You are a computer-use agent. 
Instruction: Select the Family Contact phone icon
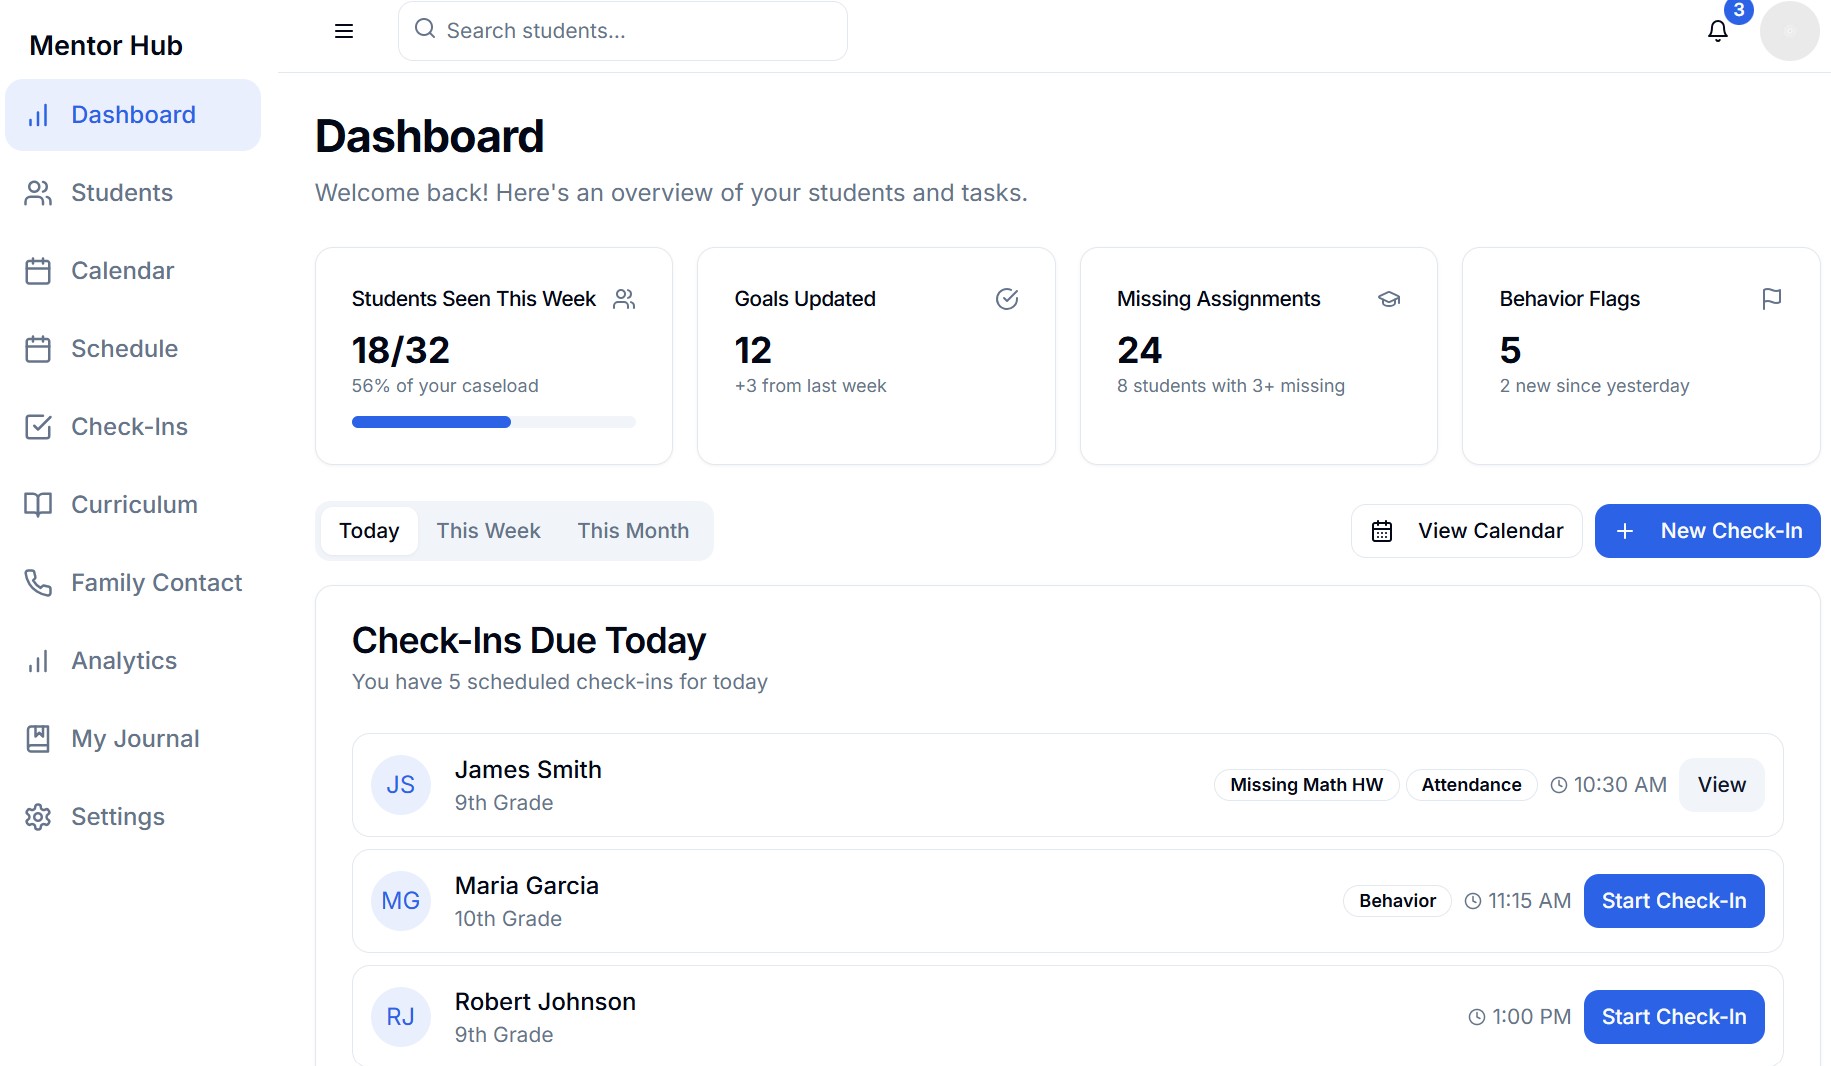(38, 583)
